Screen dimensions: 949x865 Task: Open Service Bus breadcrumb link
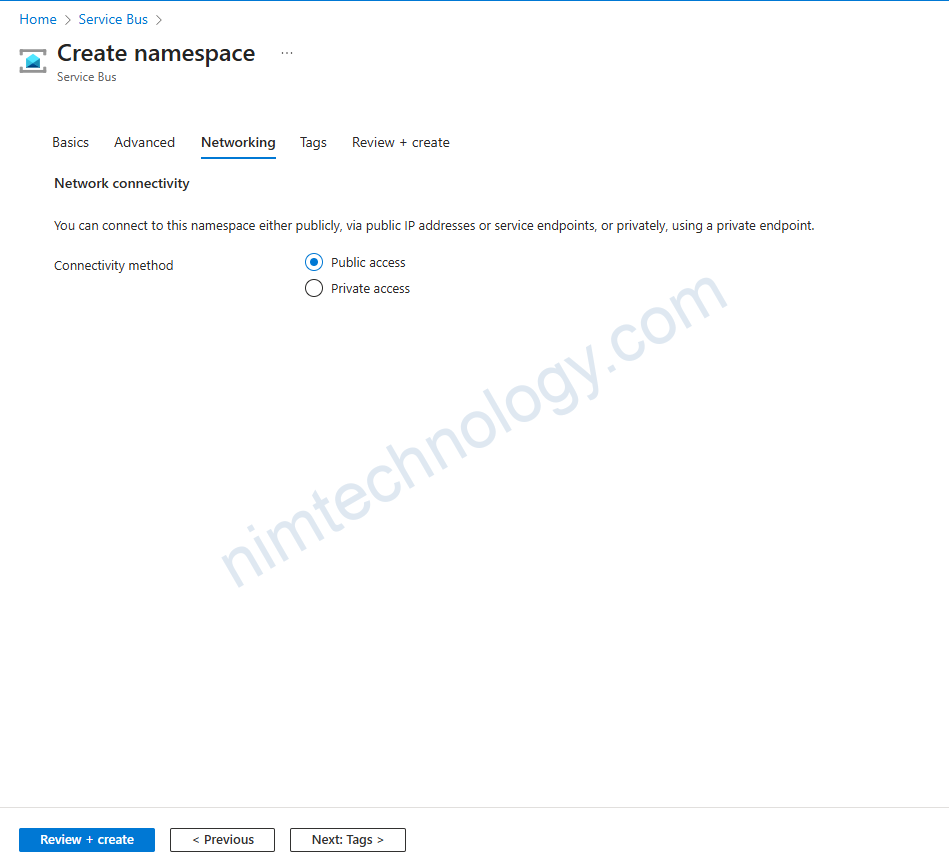pyautogui.click(x=113, y=20)
